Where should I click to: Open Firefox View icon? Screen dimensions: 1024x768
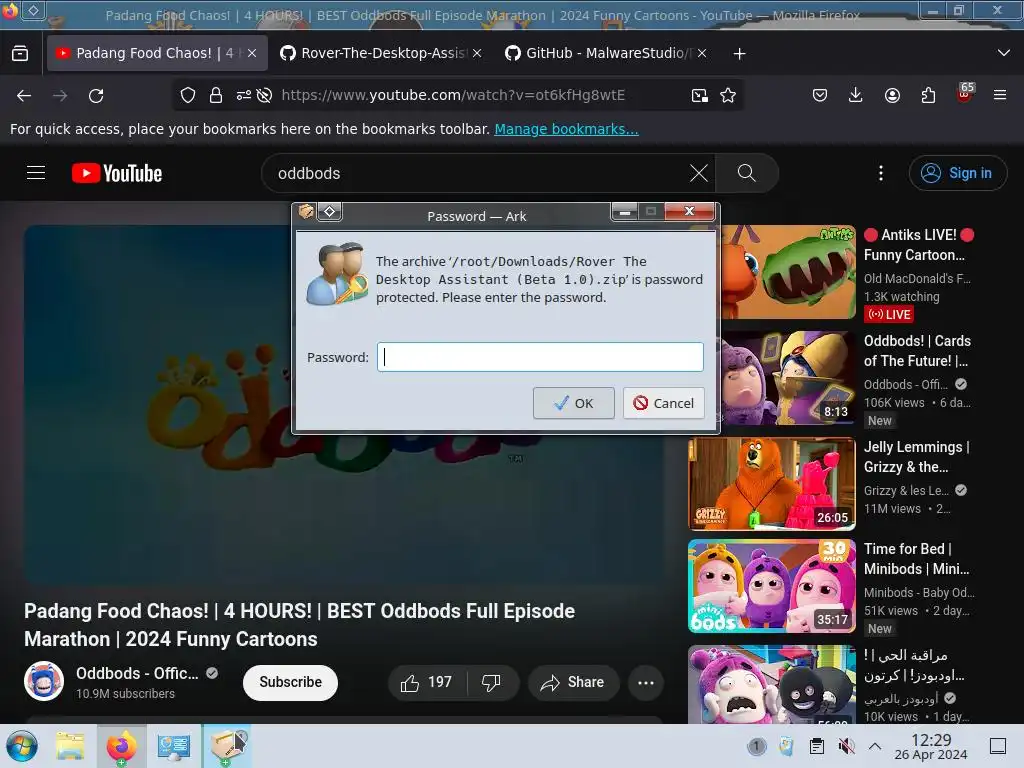tap(20, 53)
